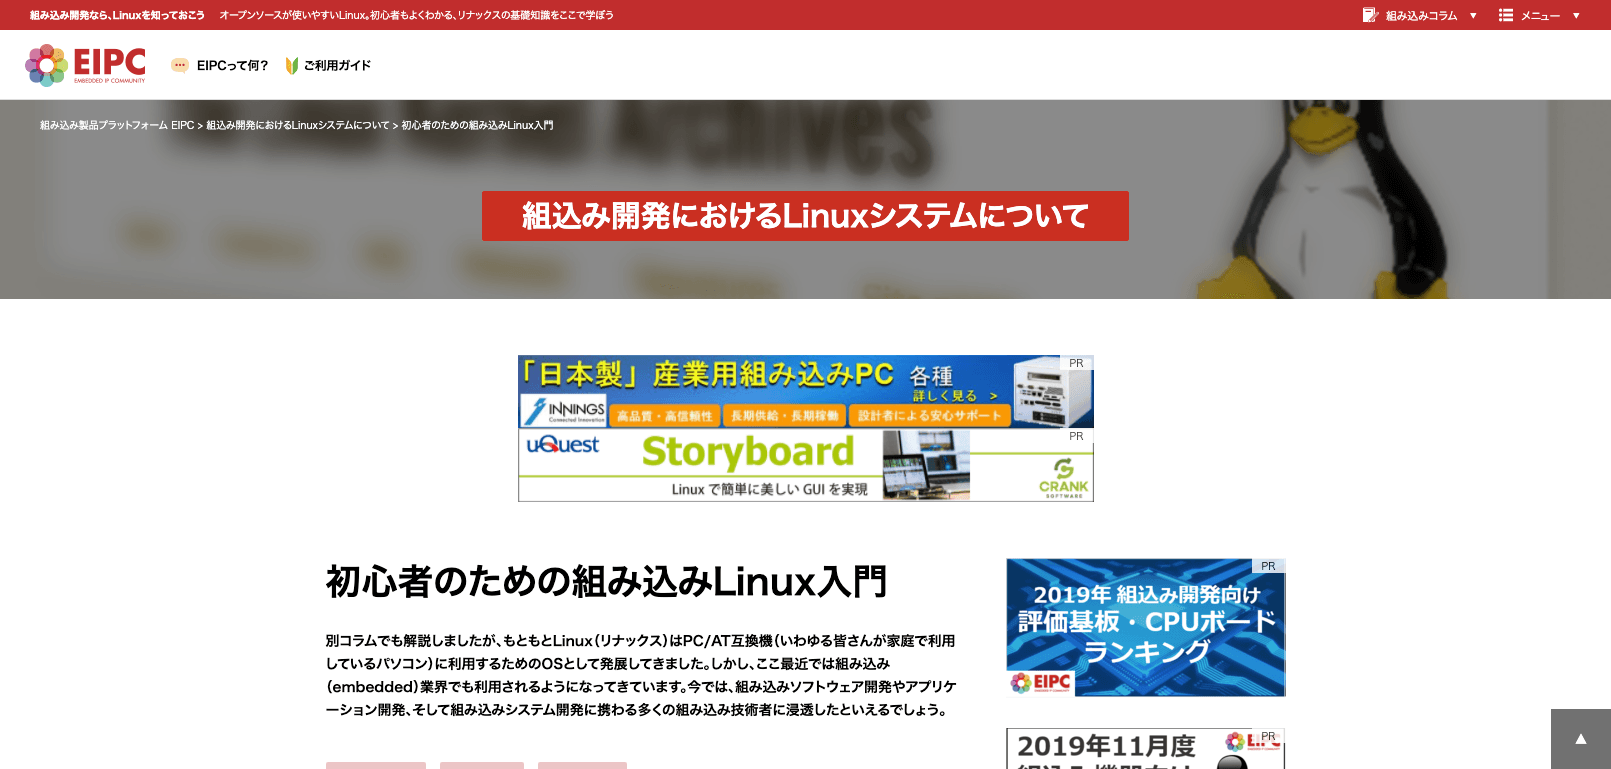The width and height of the screenshot is (1611, 769).
Task: Click the speech bubble icon beside EIPCって何?
Action: [180, 66]
